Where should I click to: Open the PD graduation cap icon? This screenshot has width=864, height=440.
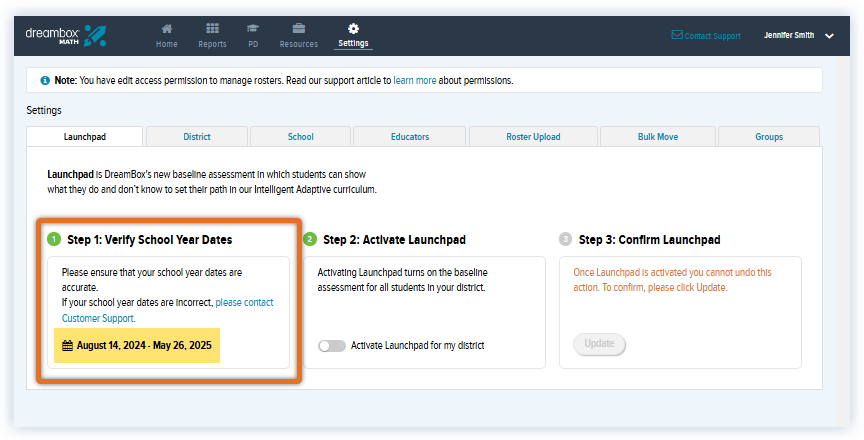[253, 29]
